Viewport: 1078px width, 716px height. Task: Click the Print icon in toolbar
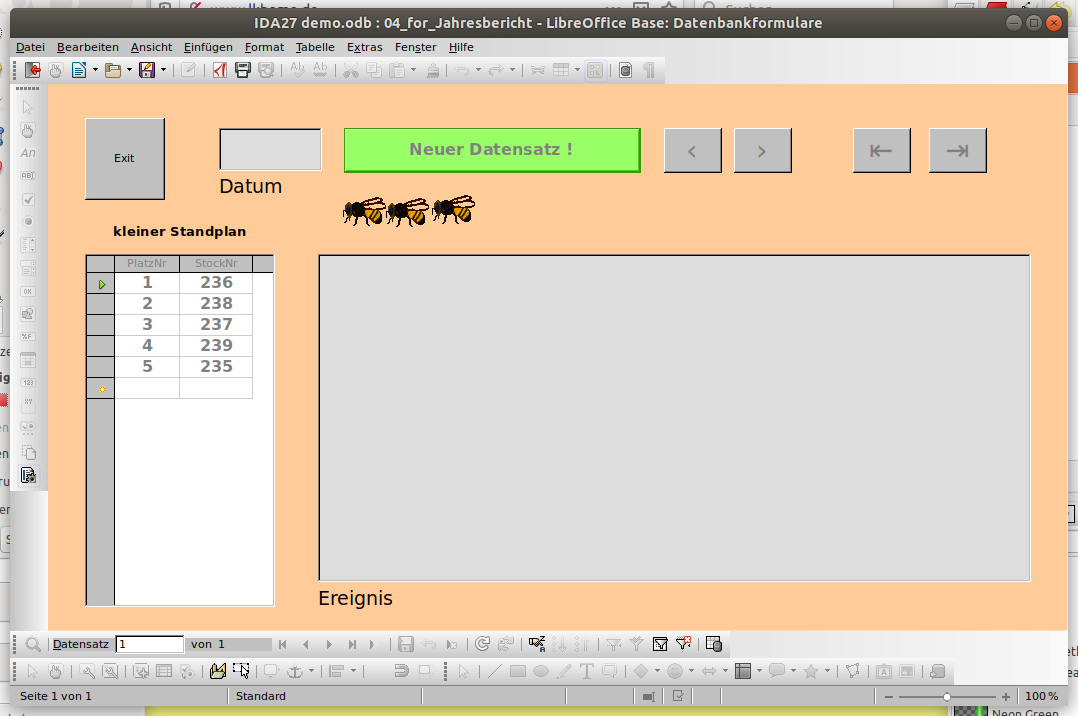(x=243, y=70)
